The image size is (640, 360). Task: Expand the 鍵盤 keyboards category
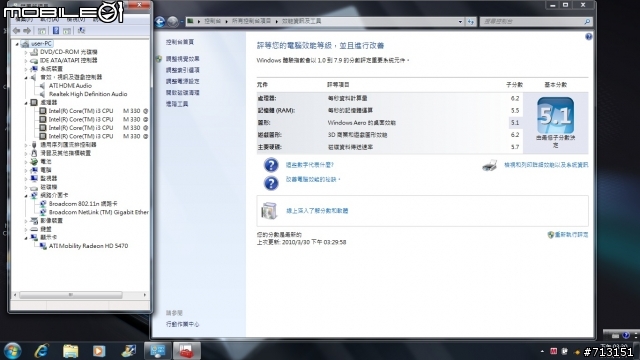tap(26, 229)
